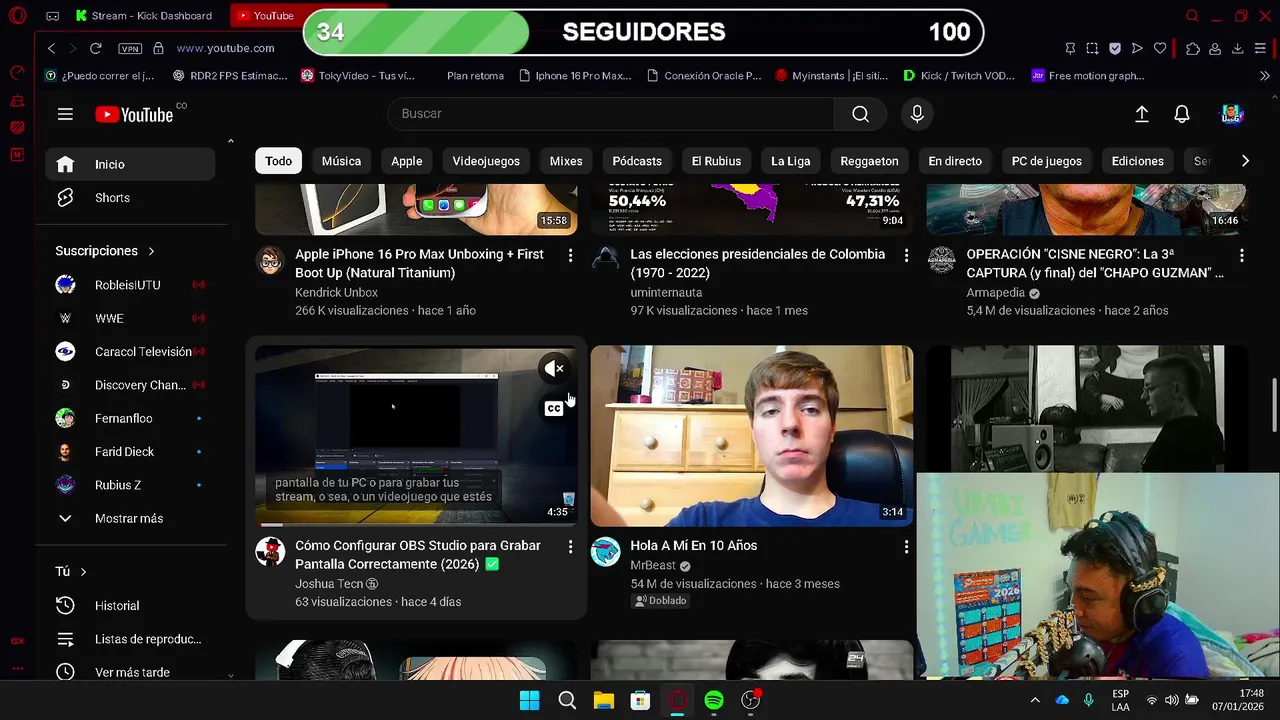Image resolution: width=1280 pixels, height=720 pixels.
Task: Click the search magnifier button
Action: click(860, 114)
